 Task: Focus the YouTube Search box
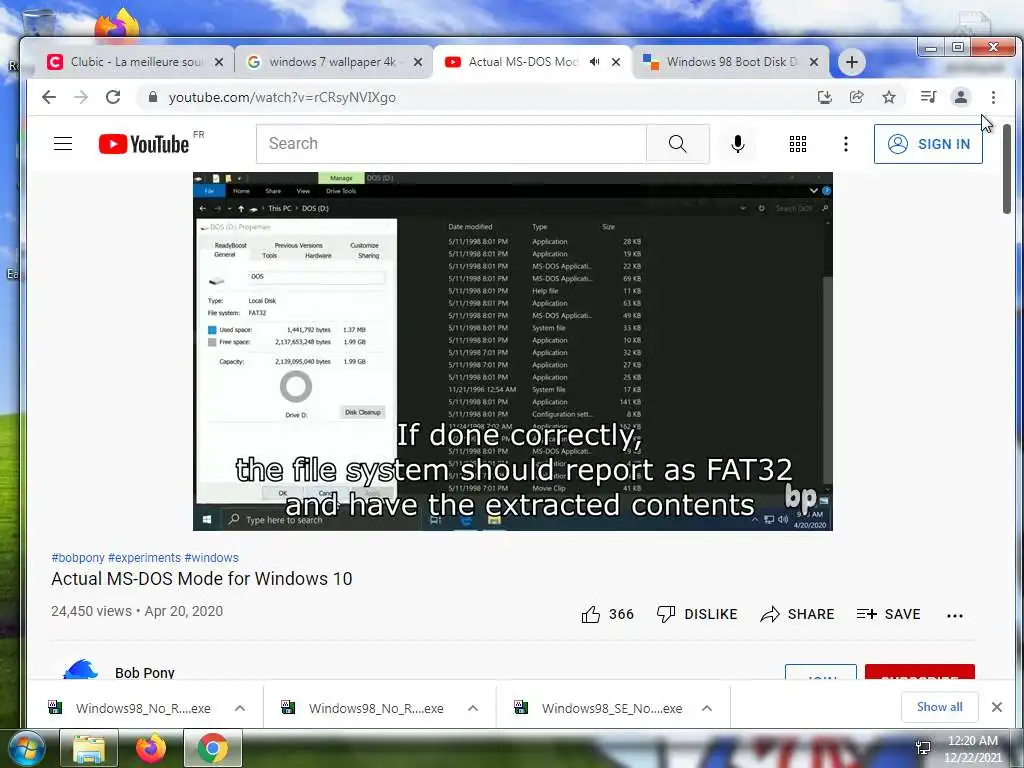point(451,144)
